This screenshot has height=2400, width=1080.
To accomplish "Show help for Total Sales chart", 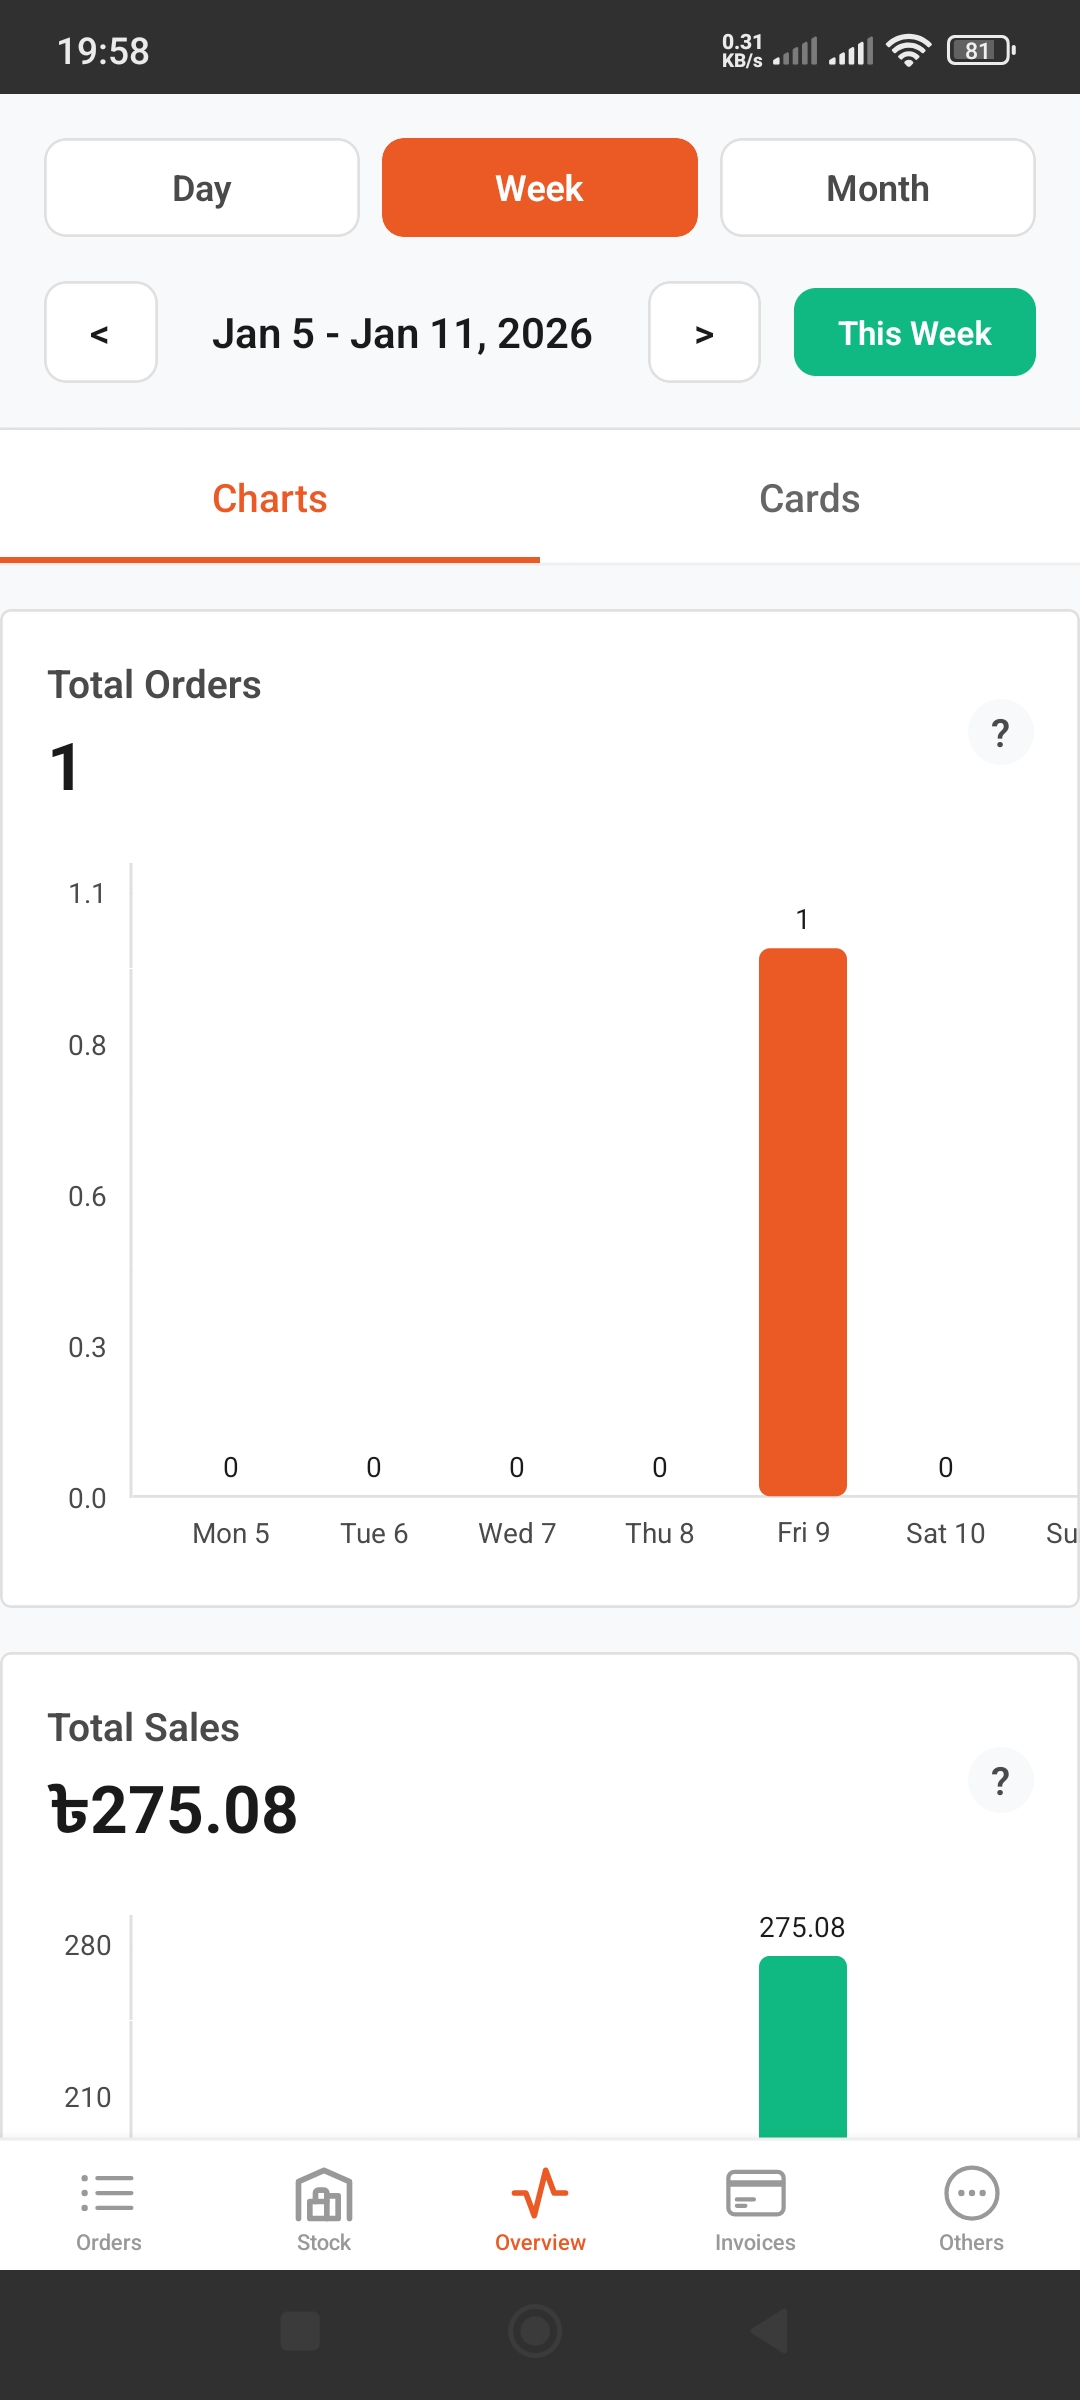I will tap(1000, 1780).
